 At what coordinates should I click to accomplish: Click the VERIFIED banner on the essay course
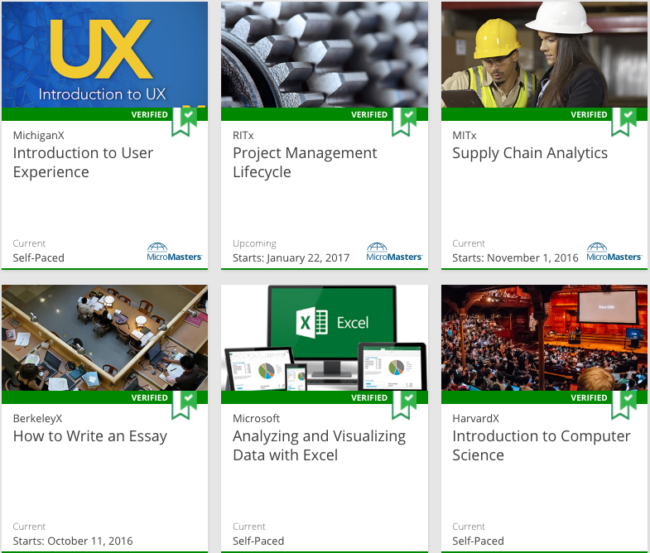click(x=105, y=398)
